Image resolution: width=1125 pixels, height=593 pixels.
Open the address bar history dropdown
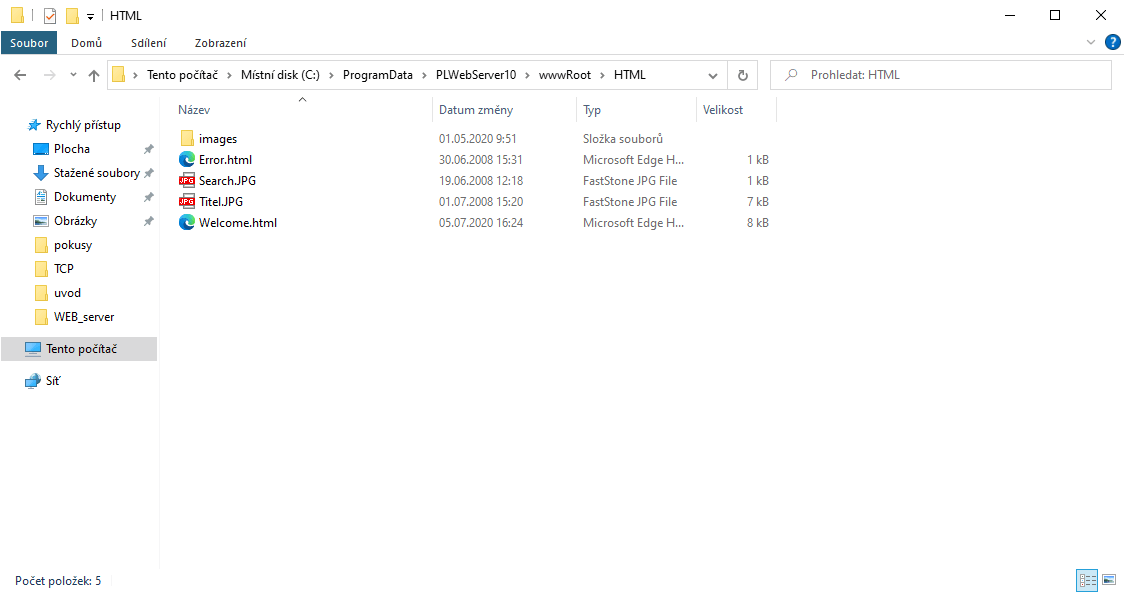[713, 75]
